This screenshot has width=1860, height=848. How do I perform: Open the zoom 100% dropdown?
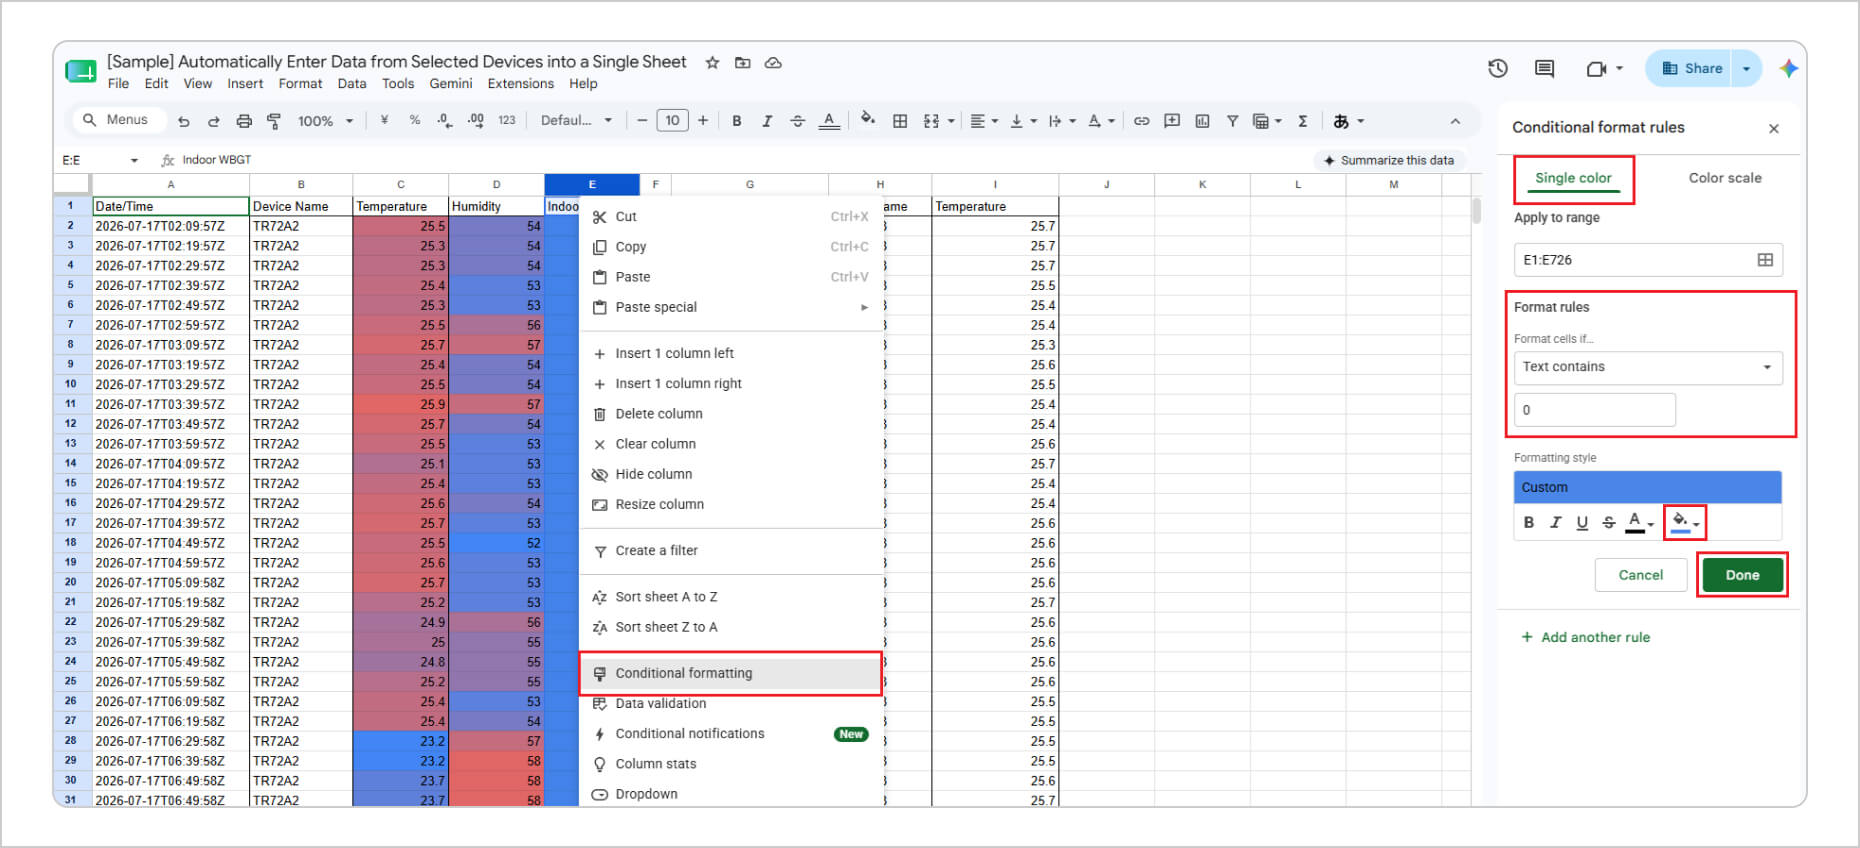coord(325,121)
